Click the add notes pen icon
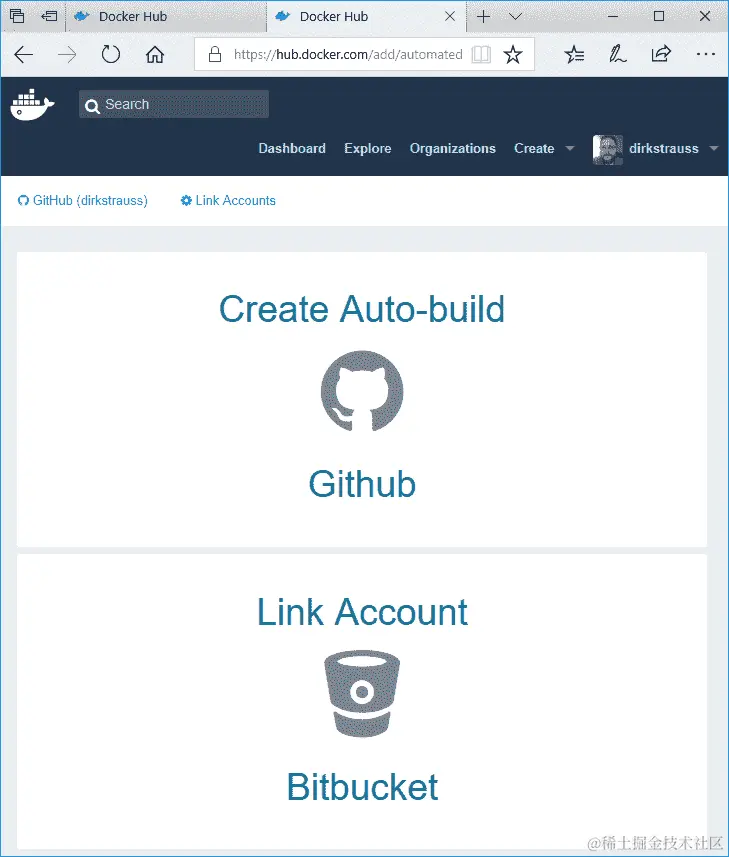Image resolution: width=729 pixels, height=857 pixels. pos(618,54)
